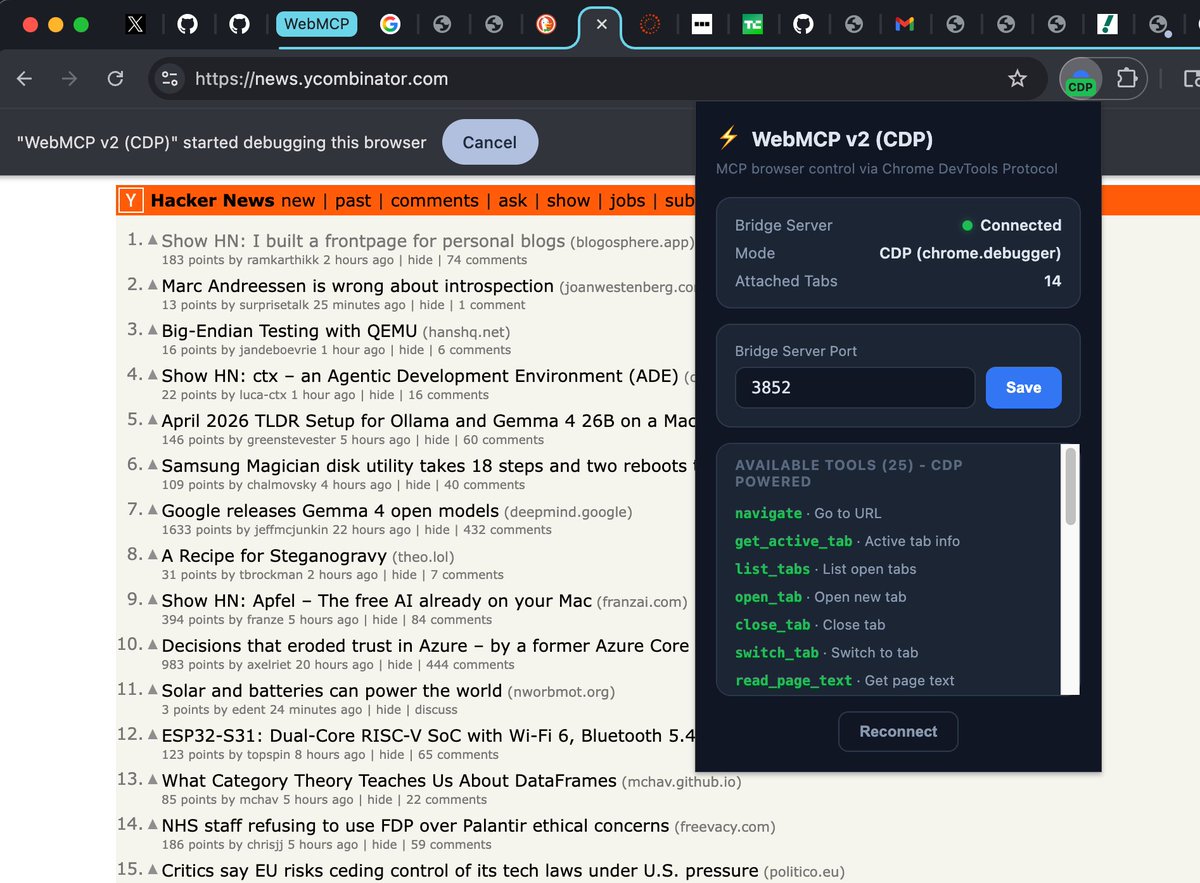The image size is (1200, 883).
Task: Click the 'list_tabs' tool entry
Action: (x=825, y=569)
